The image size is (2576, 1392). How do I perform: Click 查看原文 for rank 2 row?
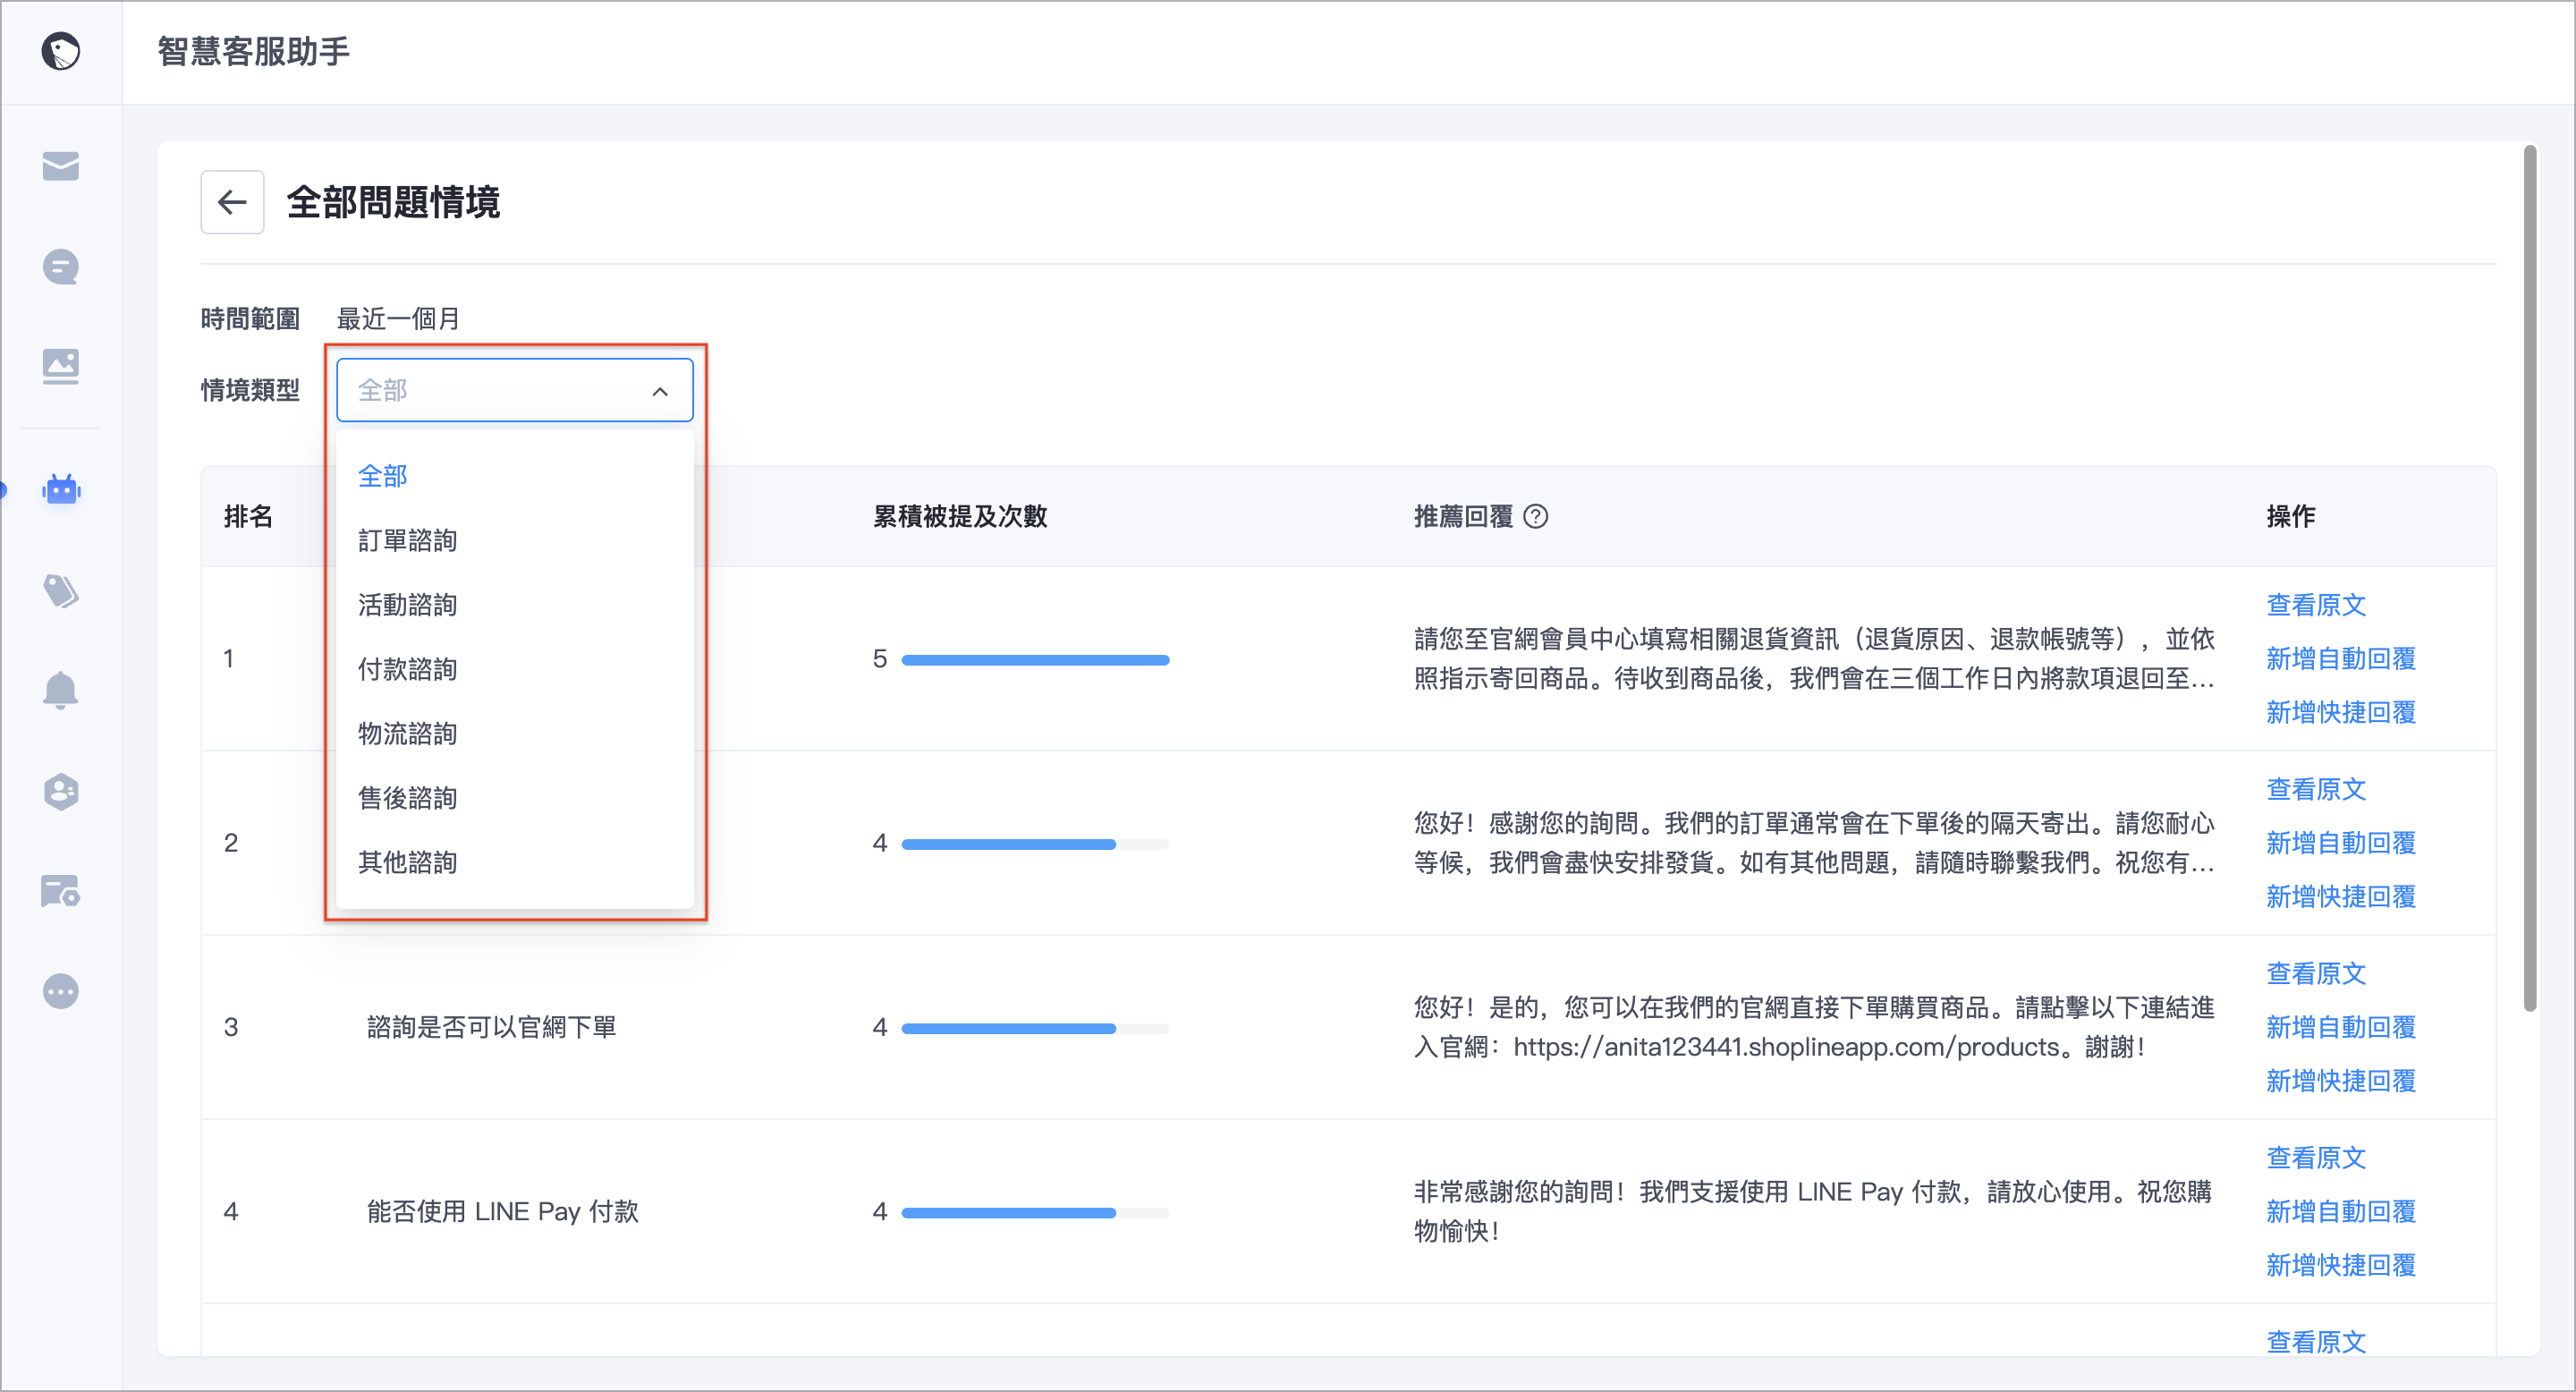pos(2316,789)
